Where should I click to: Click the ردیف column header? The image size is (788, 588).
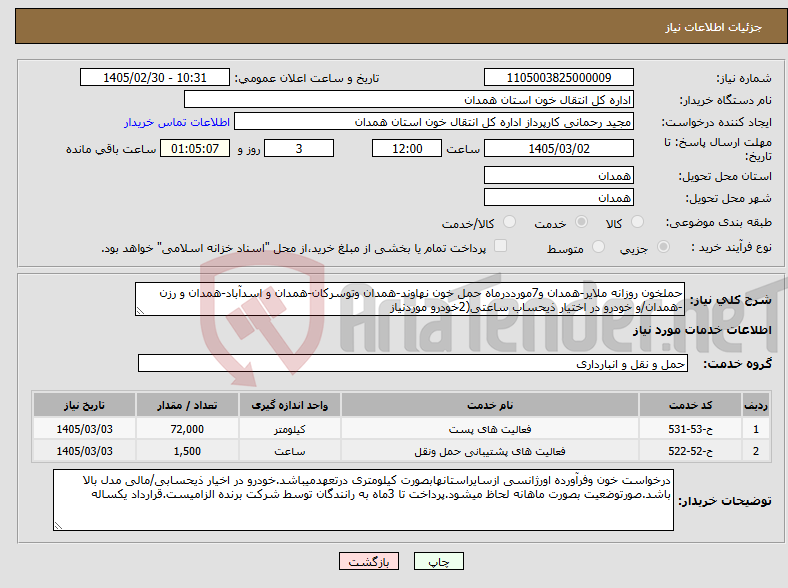click(755, 405)
